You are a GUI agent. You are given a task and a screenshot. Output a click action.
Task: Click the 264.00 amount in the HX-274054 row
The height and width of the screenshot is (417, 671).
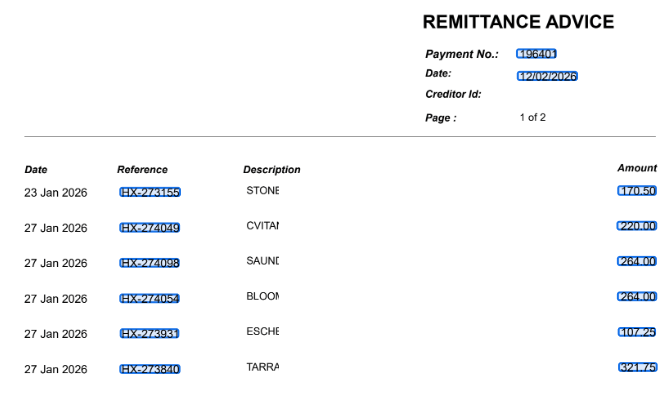point(637,297)
